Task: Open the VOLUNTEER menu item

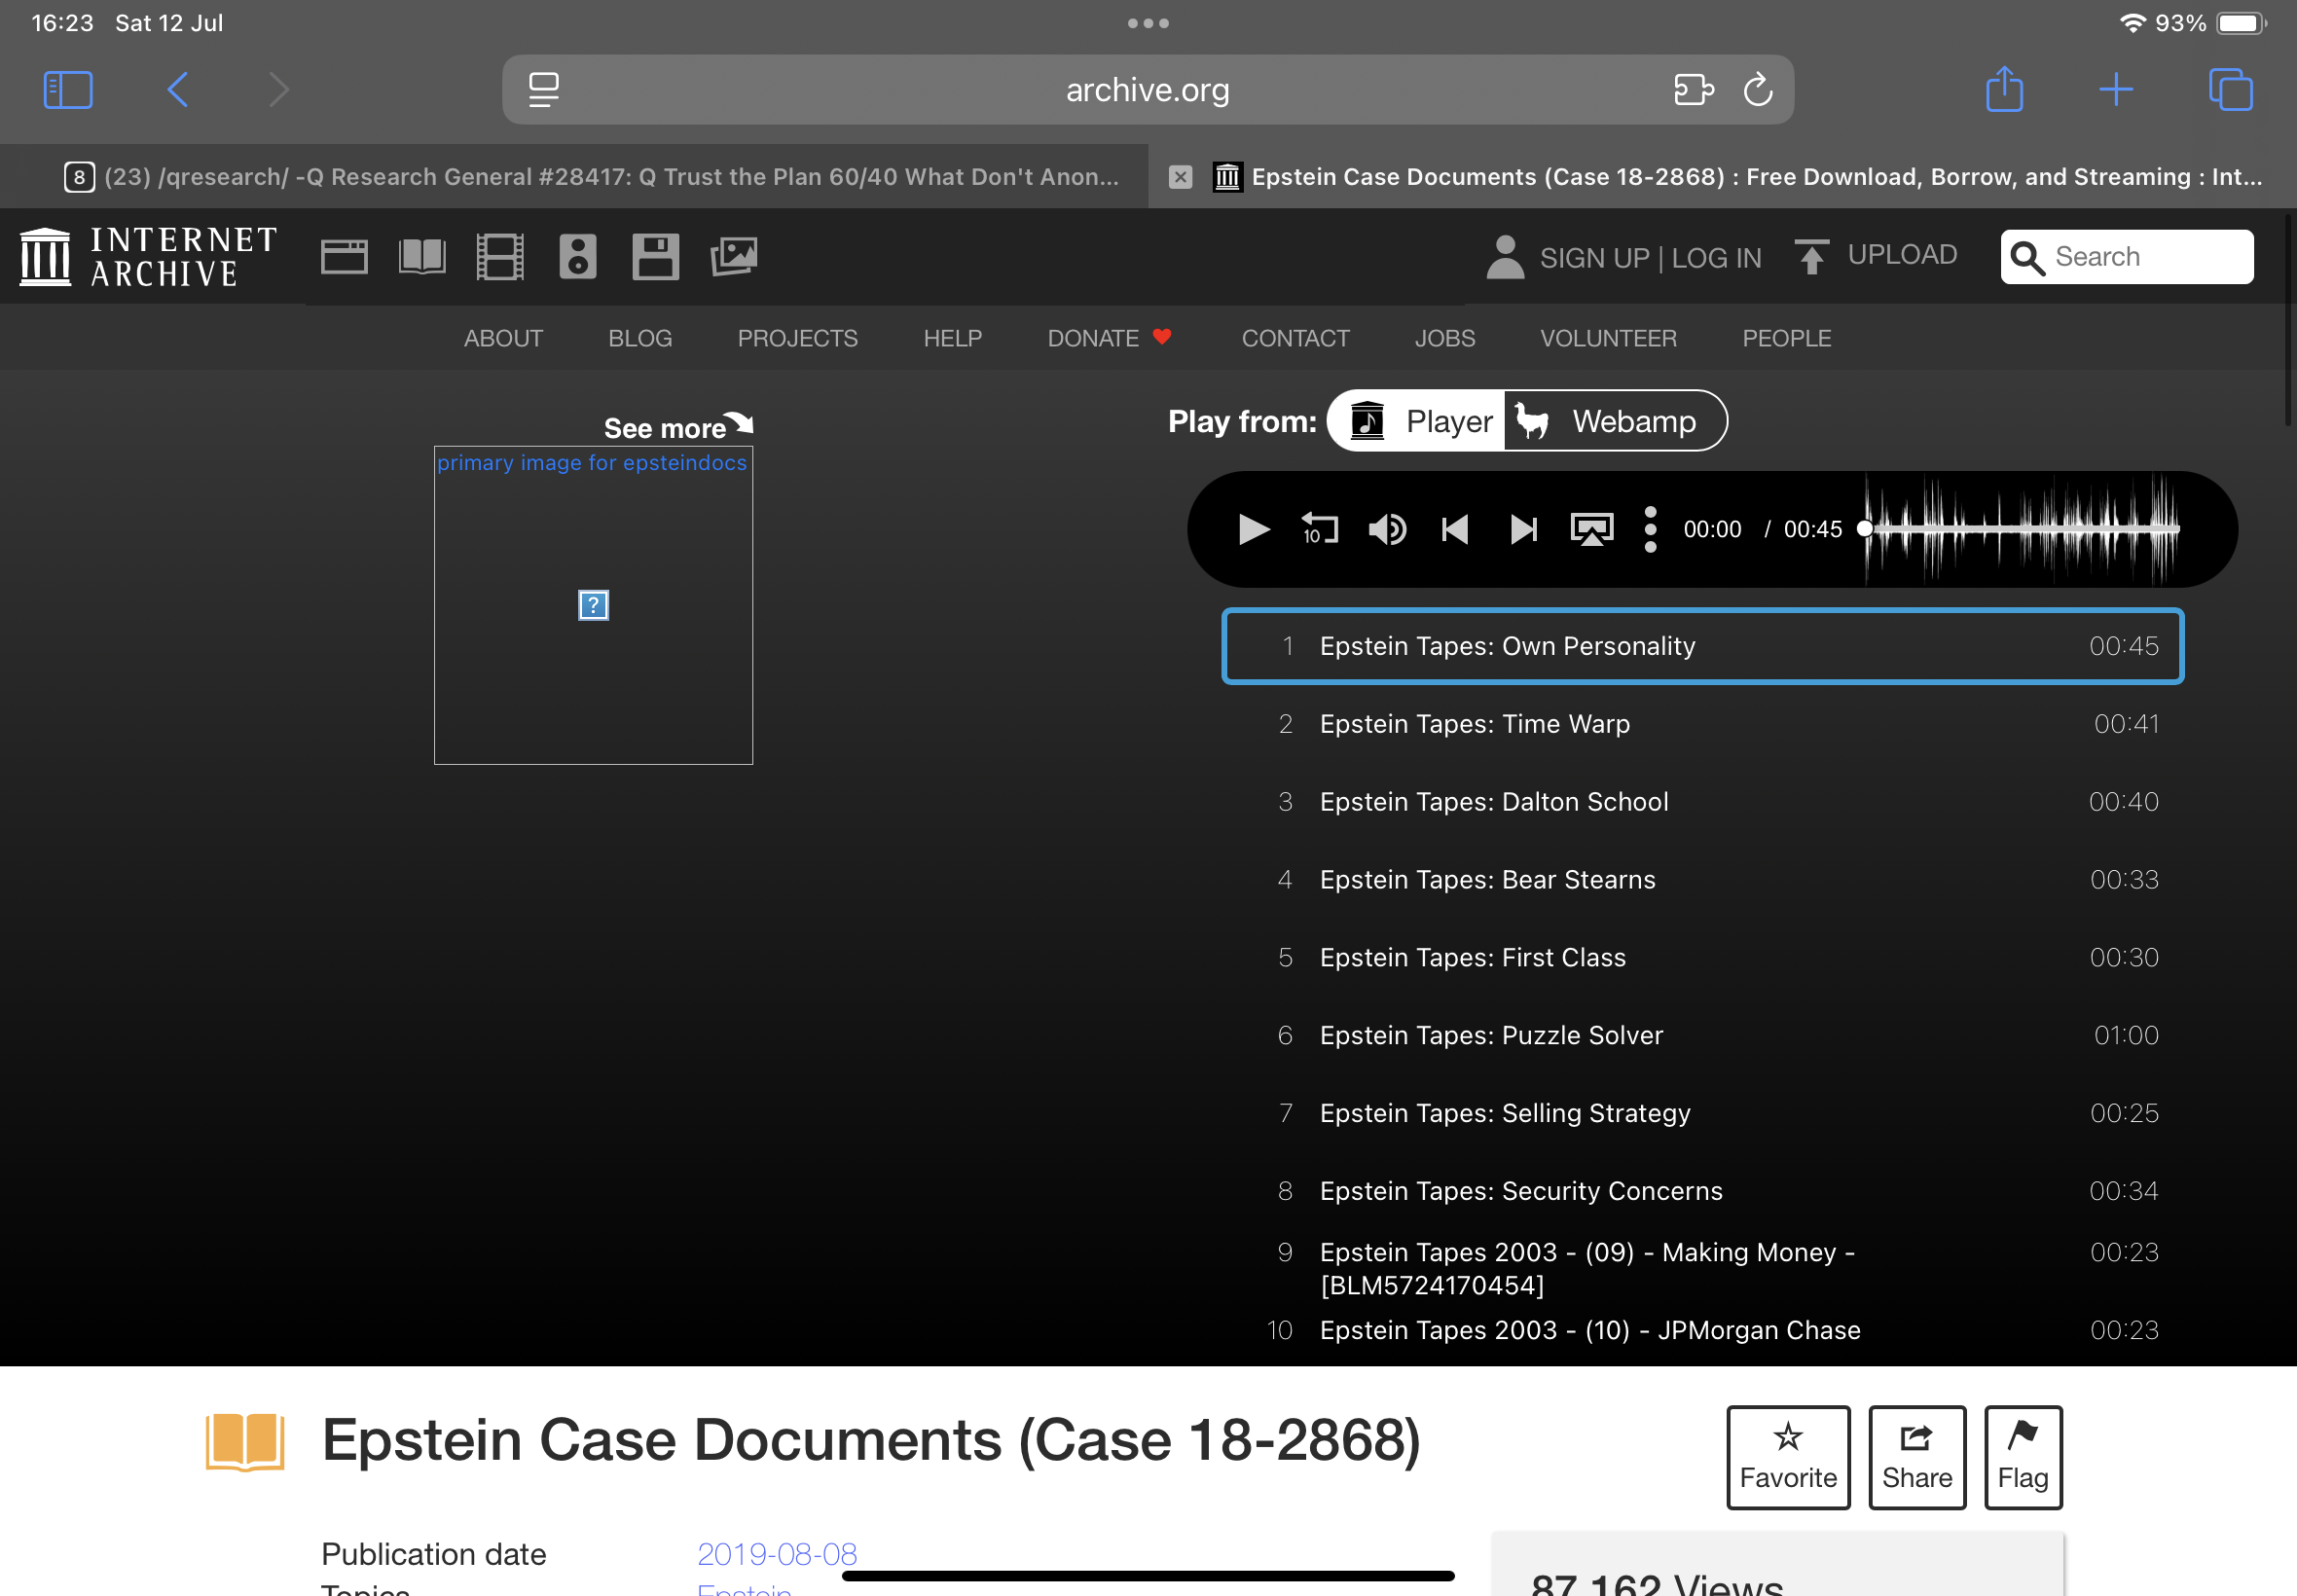Action: [x=1608, y=338]
